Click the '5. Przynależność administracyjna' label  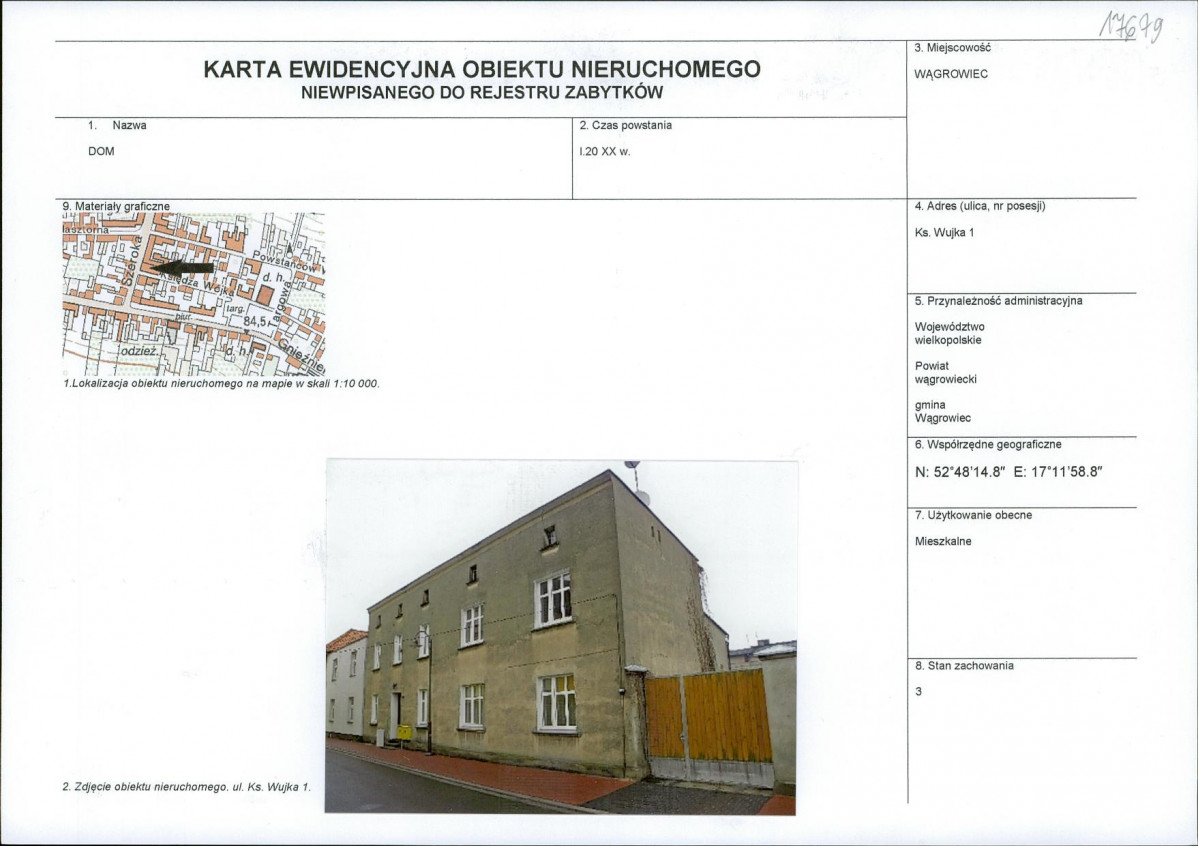[x=999, y=301]
